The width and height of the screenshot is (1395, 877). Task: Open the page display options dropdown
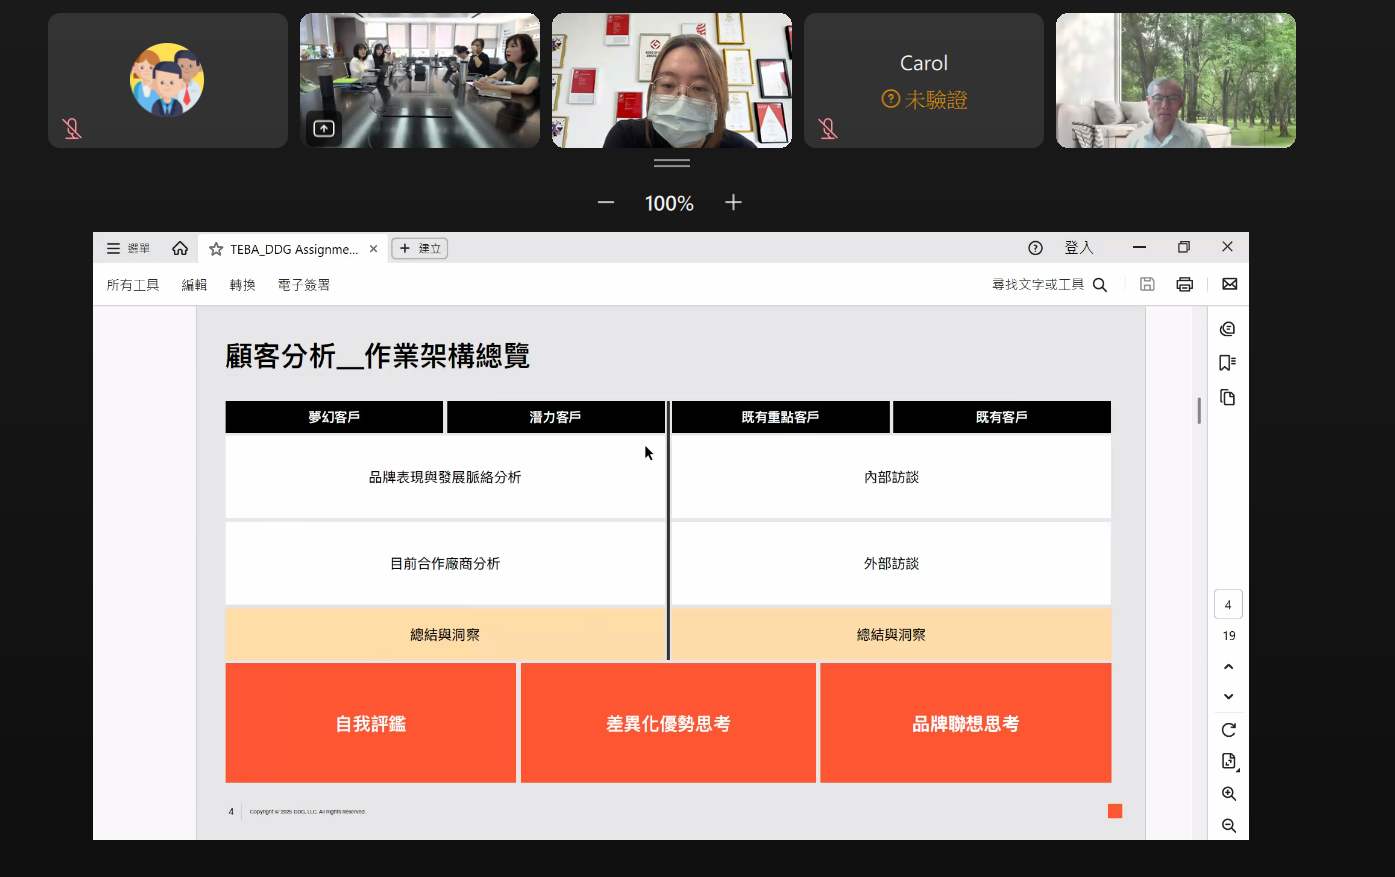tap(1229, 762)
